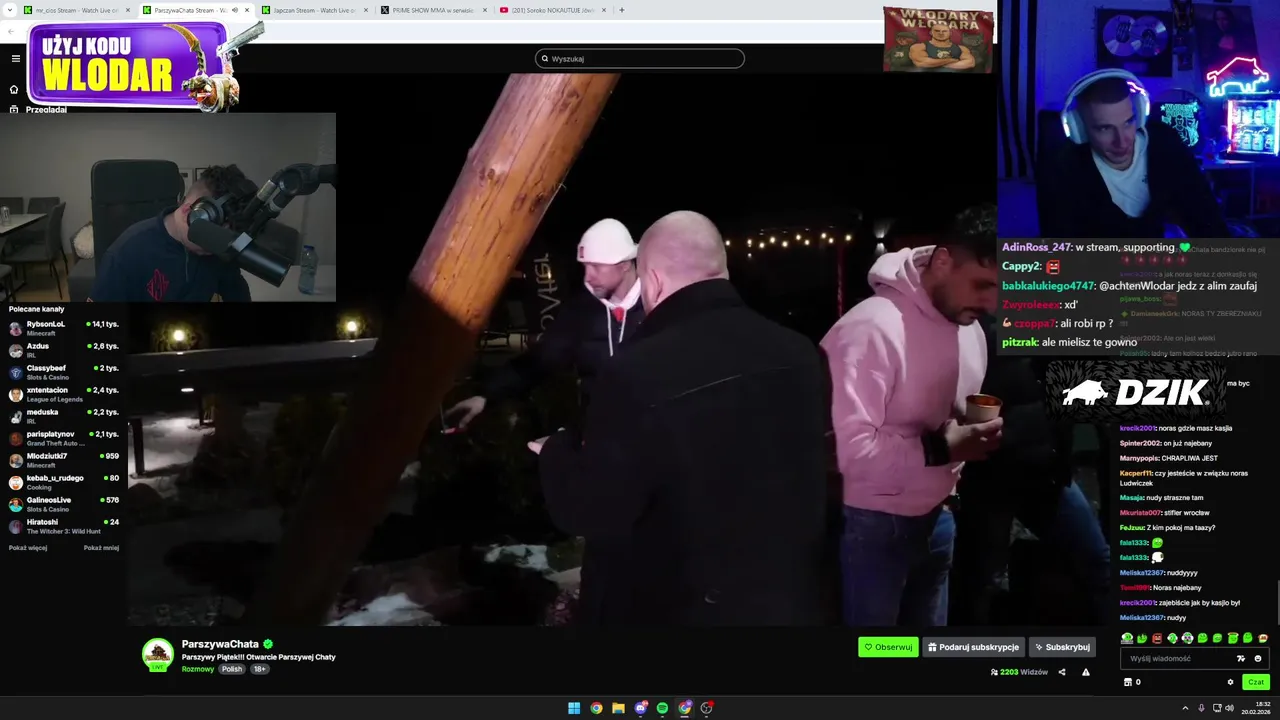This screenshot has width=1280, height=720.
Task: Open browser tab search dropdown arrow
Action: 9,10
